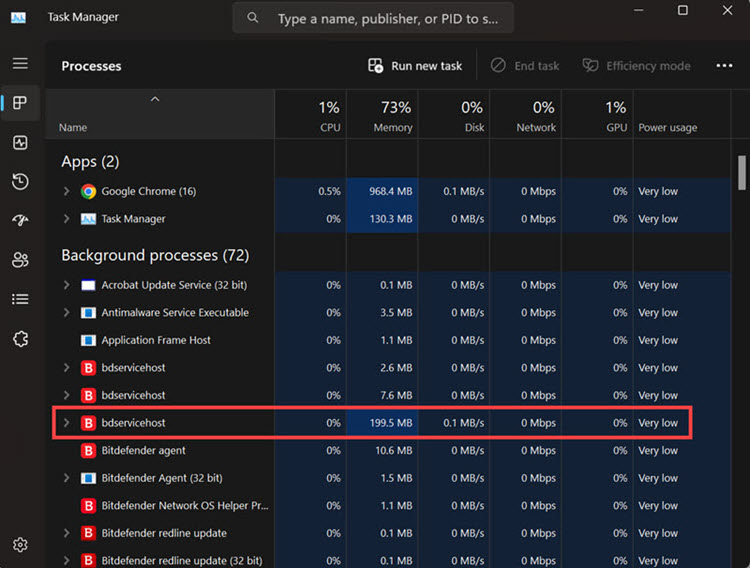Expand the Task Manager process entry
Viewport: 750px width, 568px height.
click(x=67, y=219)
